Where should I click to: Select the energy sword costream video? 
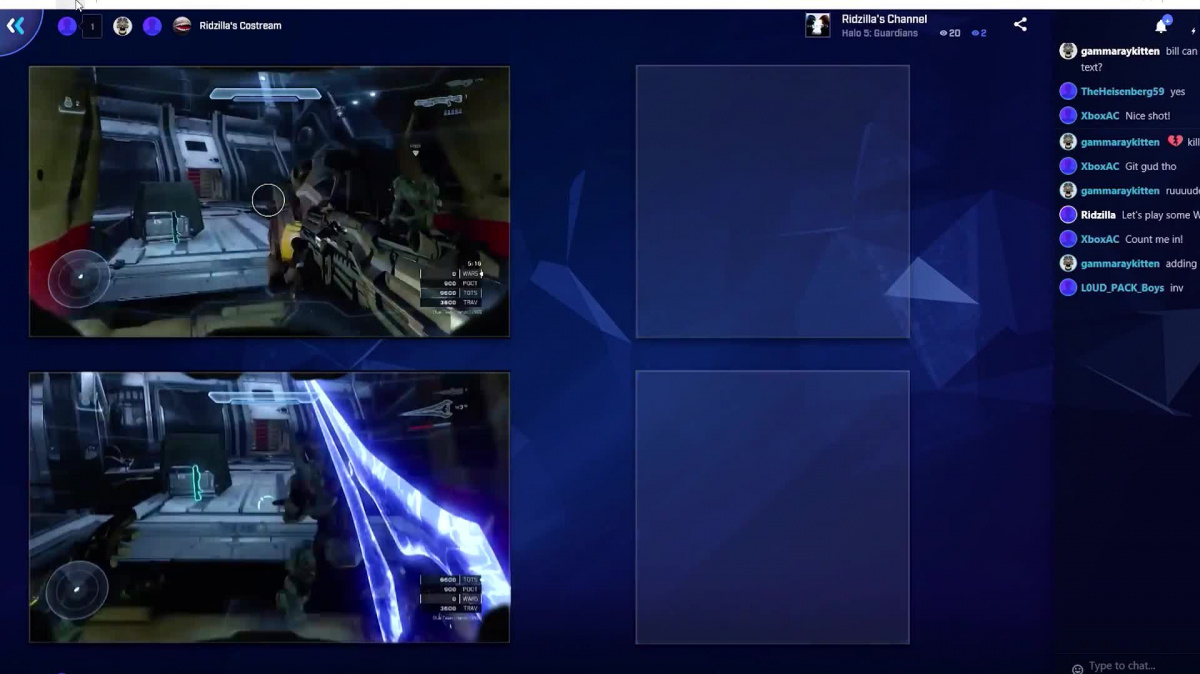[269, 507]
